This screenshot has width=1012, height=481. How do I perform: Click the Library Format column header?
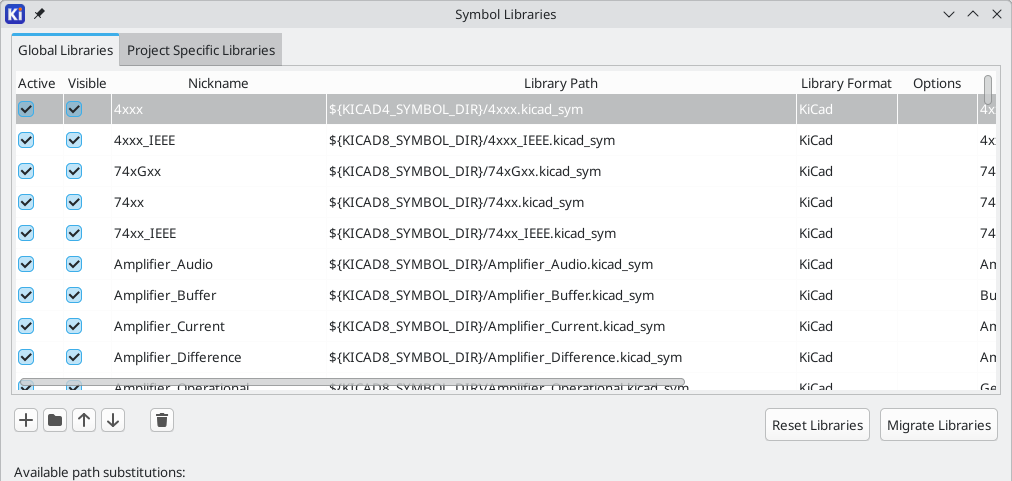coord(846,83)
